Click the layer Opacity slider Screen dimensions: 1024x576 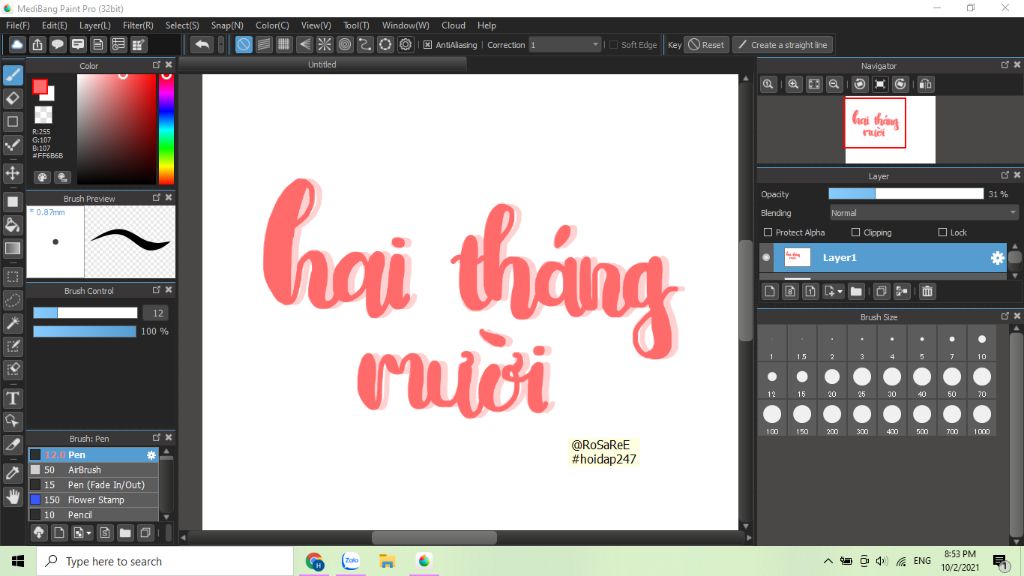(905, 194)
